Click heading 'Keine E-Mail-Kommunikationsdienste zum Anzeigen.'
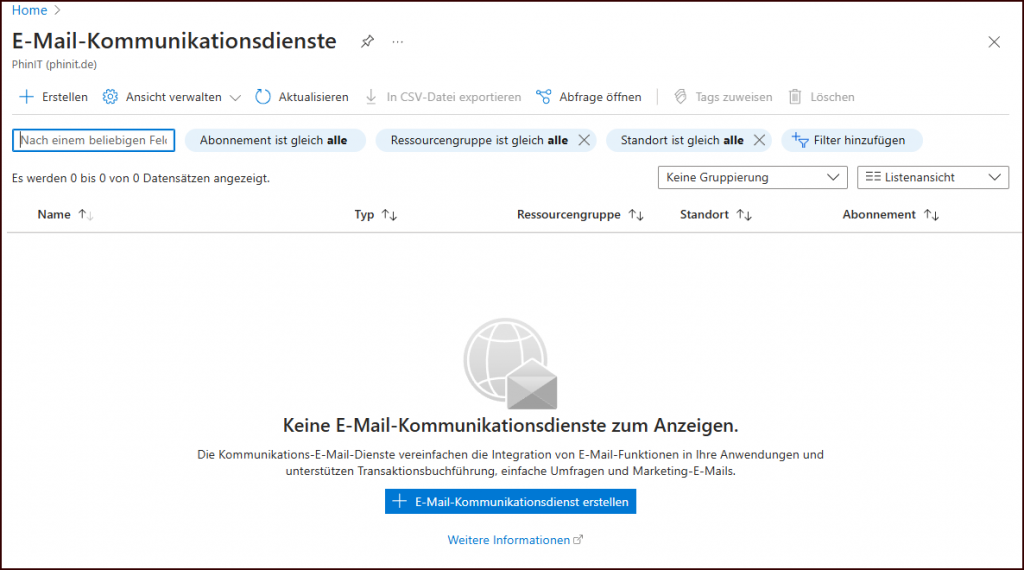The width and height of the screenshot is (1024, 570). 510,426
